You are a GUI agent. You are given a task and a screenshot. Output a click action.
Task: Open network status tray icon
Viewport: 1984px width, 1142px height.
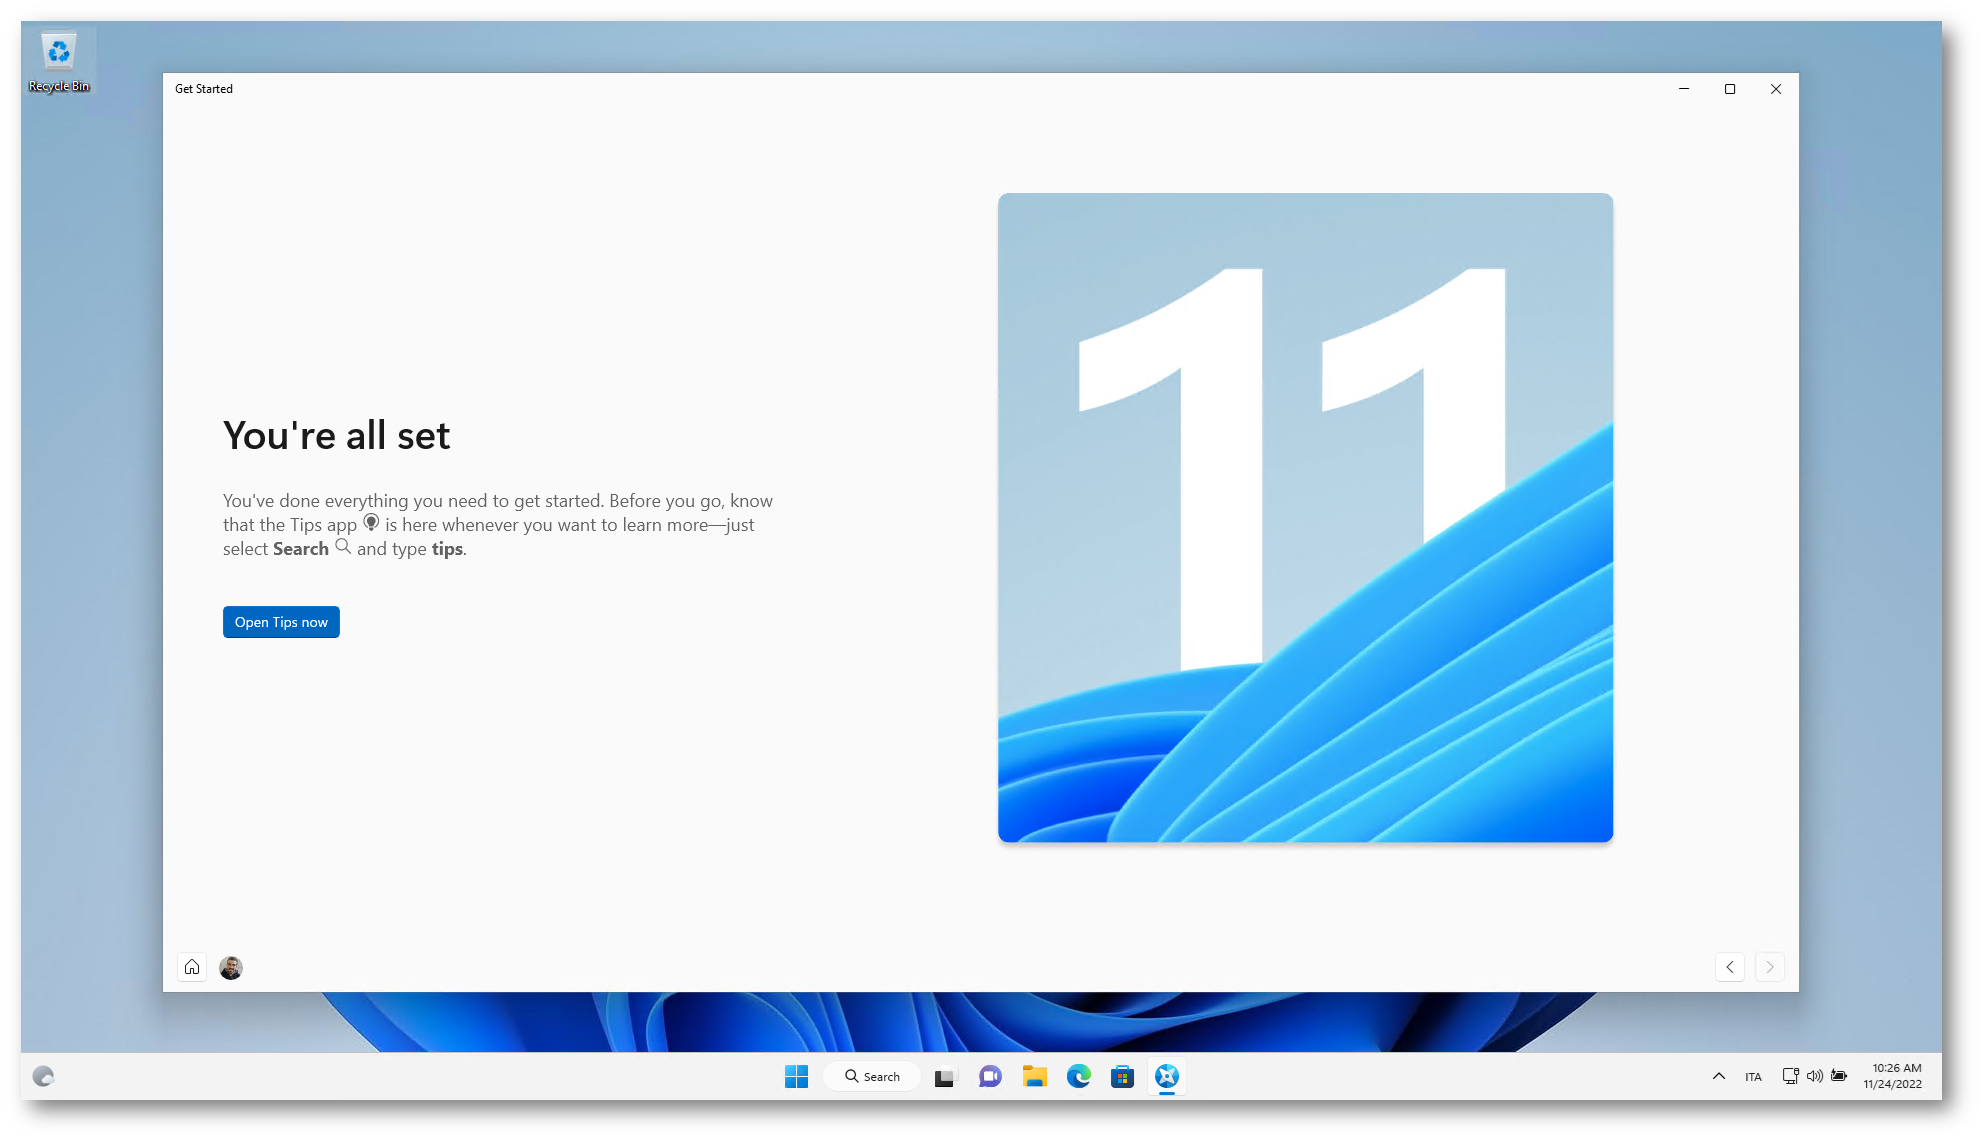click(1790, 1076)
